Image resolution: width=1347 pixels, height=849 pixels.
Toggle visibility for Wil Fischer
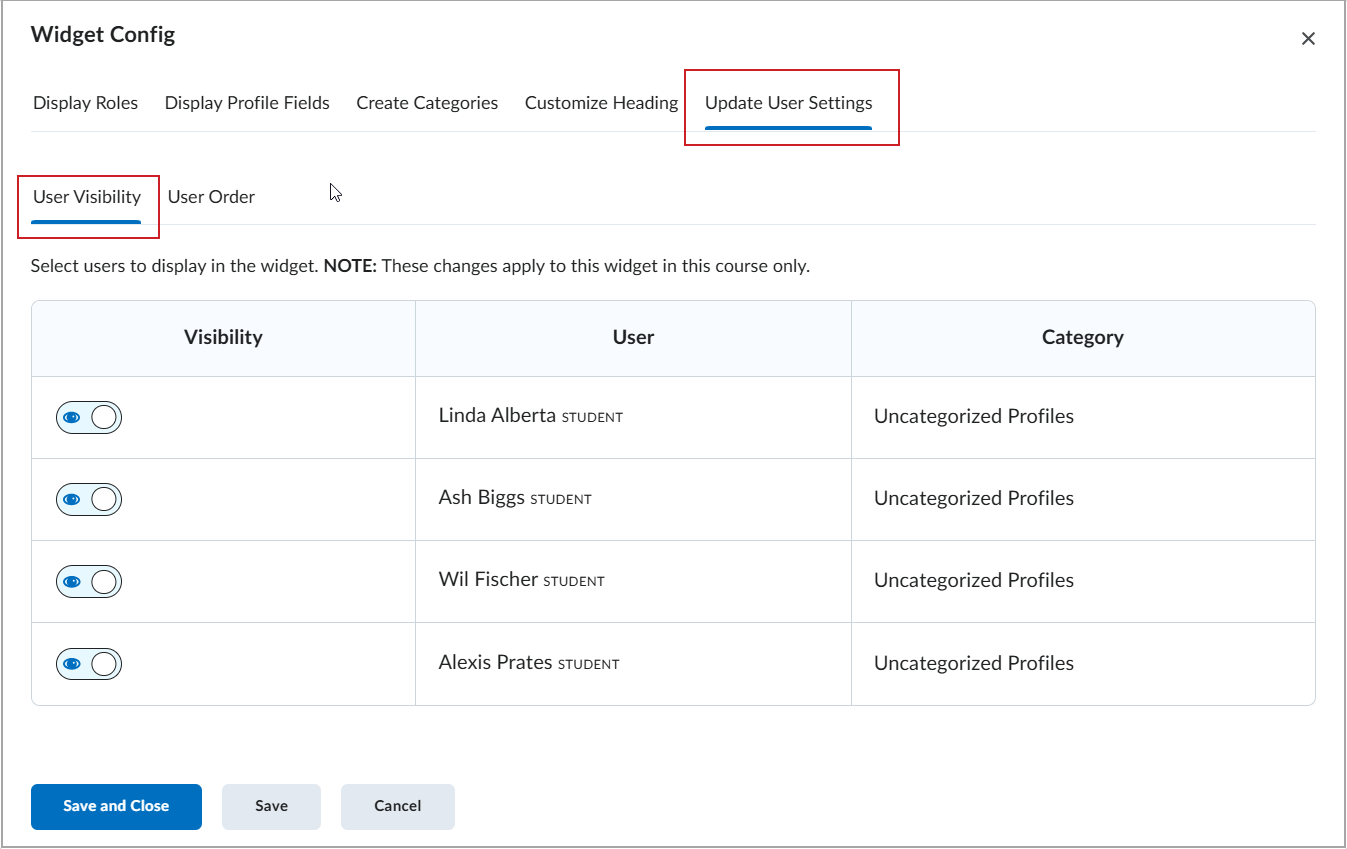89,581
